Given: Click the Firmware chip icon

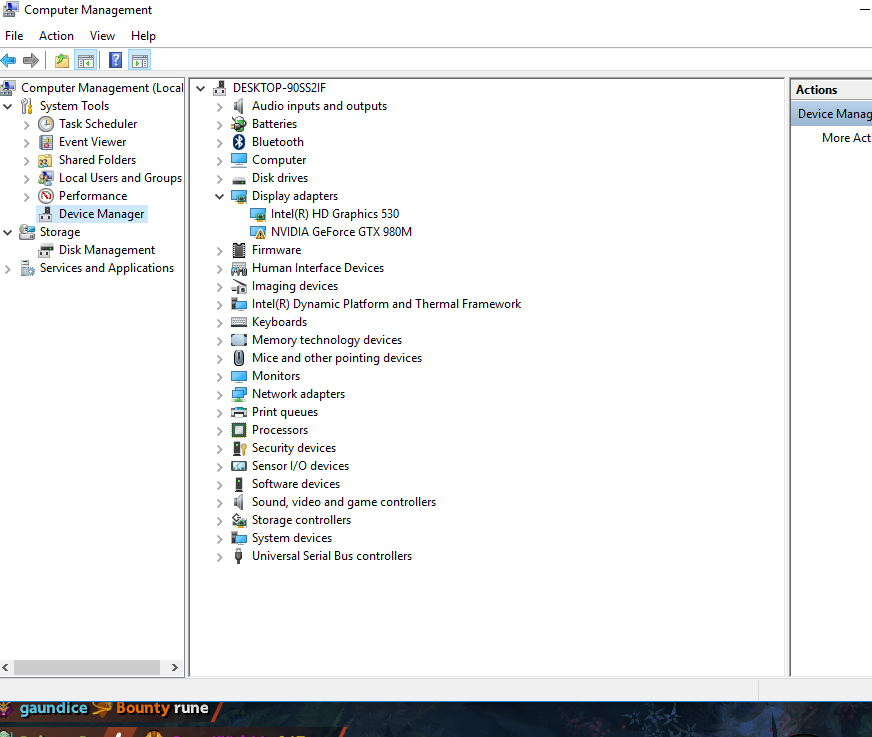Looking at the screenshot, I should point(239,250).
